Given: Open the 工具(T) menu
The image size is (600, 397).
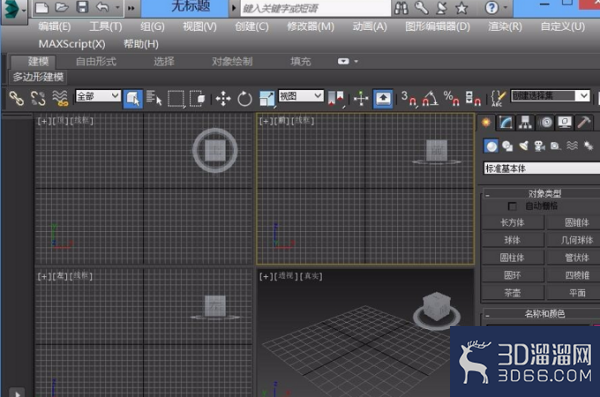Looking at the screenshot, I should coord(105,26).
